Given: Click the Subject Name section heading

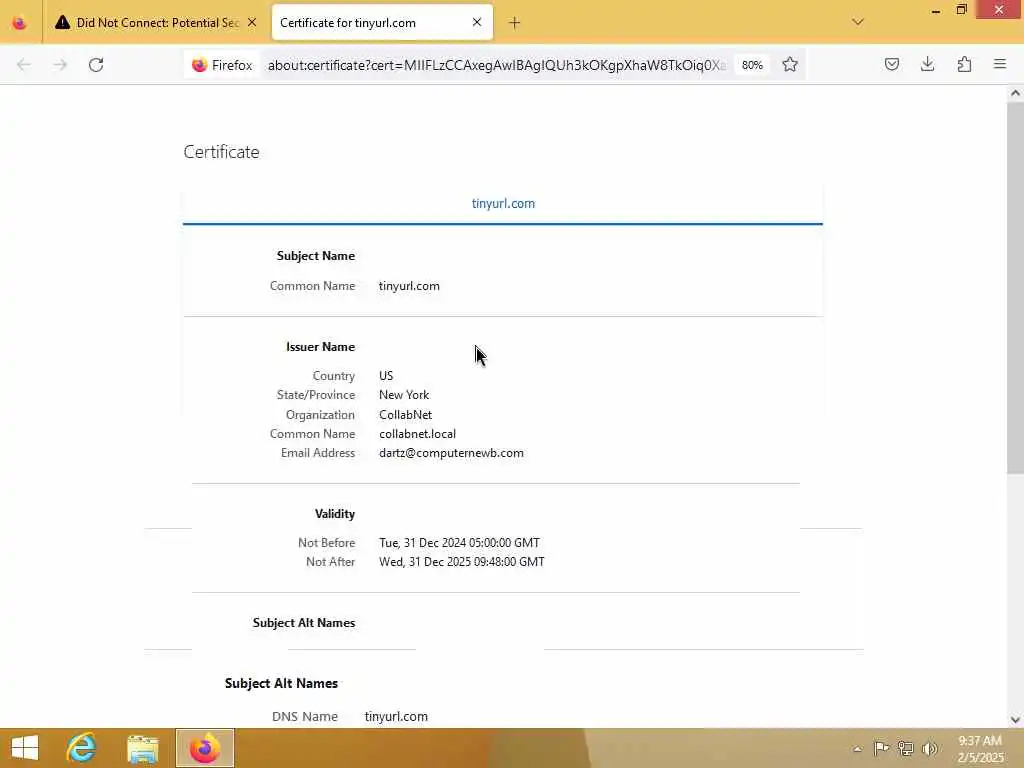Looking at the screenshot, I should click(315, 256).
